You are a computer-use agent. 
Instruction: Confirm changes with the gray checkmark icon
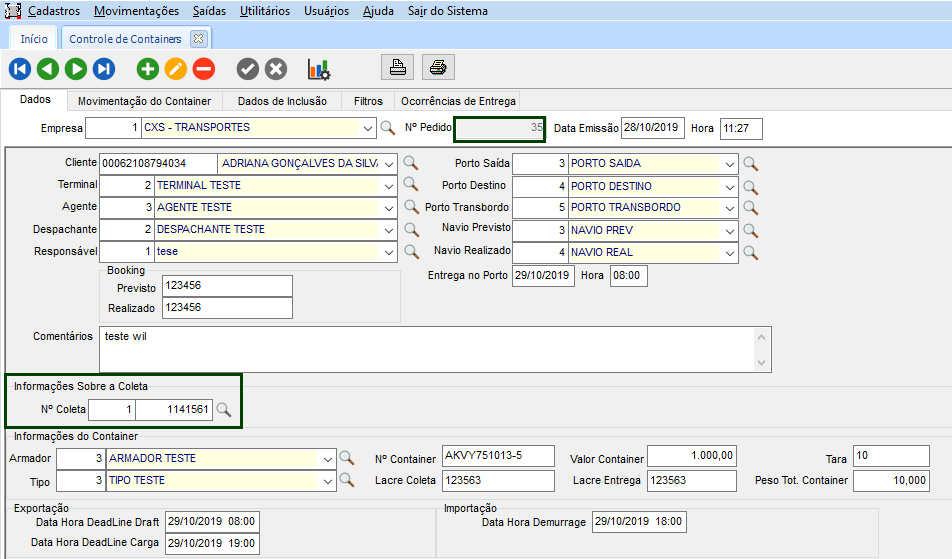pyautogui.click(x=248, y=69)
